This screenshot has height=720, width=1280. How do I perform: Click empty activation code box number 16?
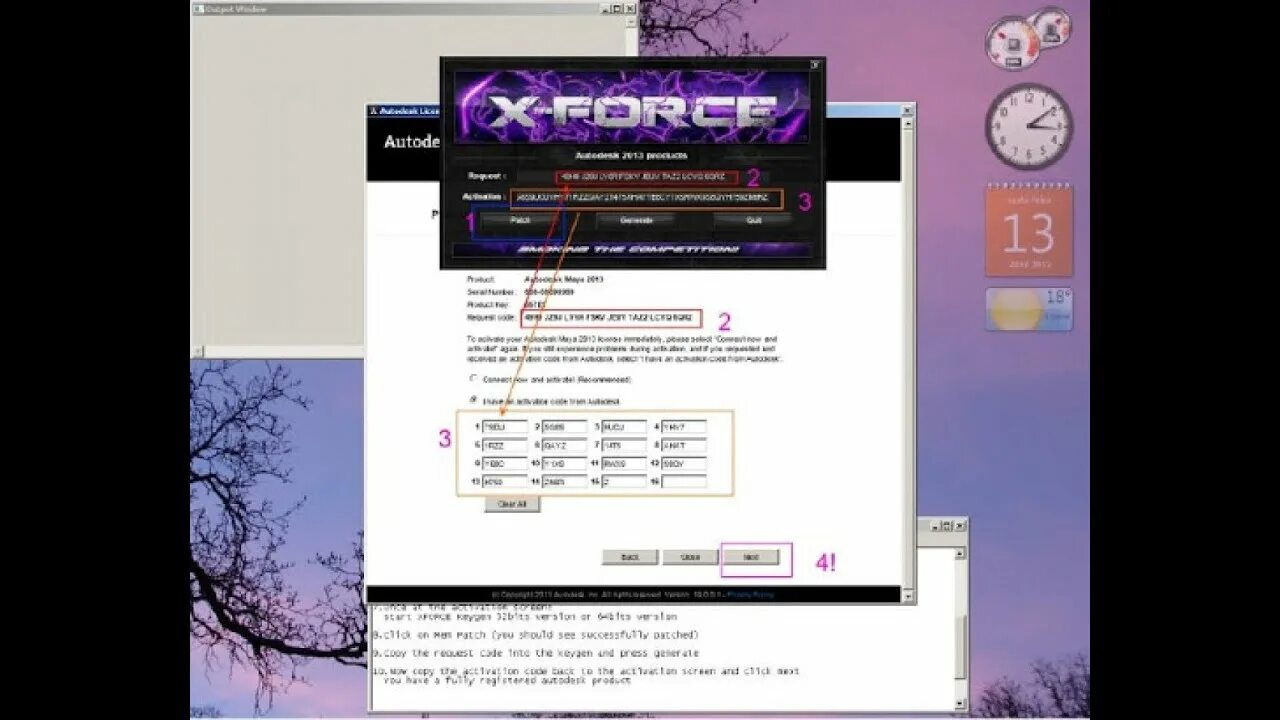(684, 482)
